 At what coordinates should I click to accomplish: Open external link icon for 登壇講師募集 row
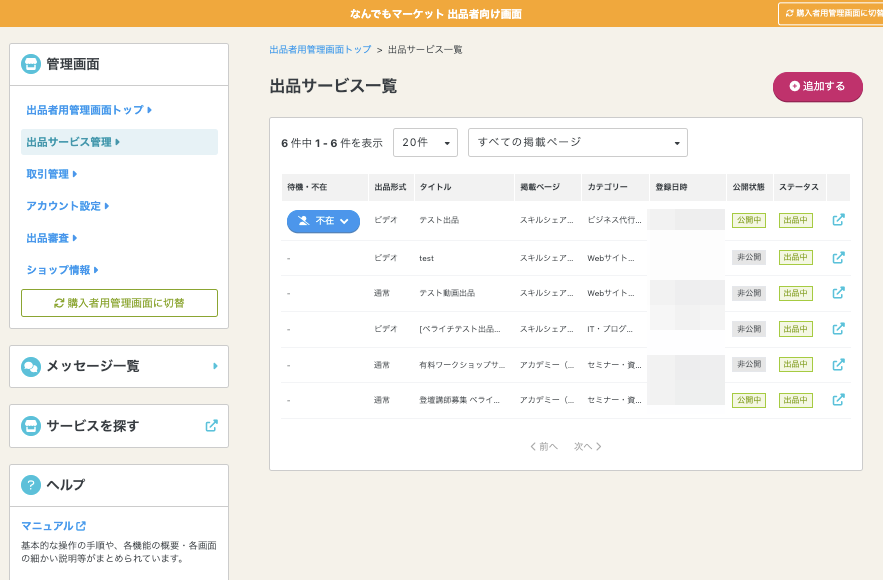tap(838, 400)
